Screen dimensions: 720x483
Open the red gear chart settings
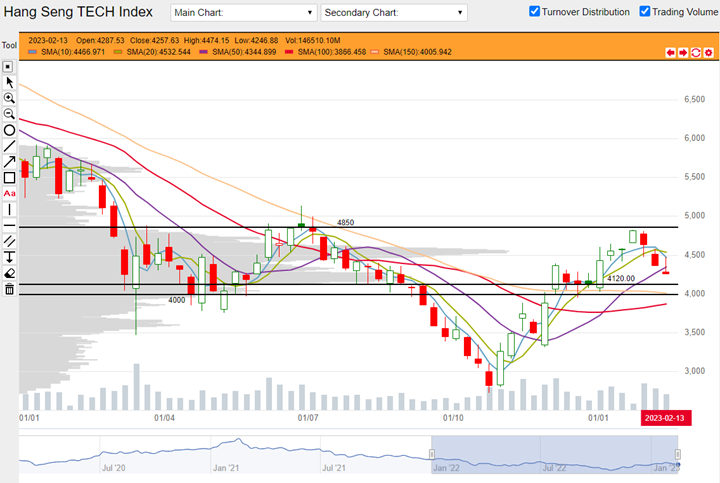[x=709, y=53]
